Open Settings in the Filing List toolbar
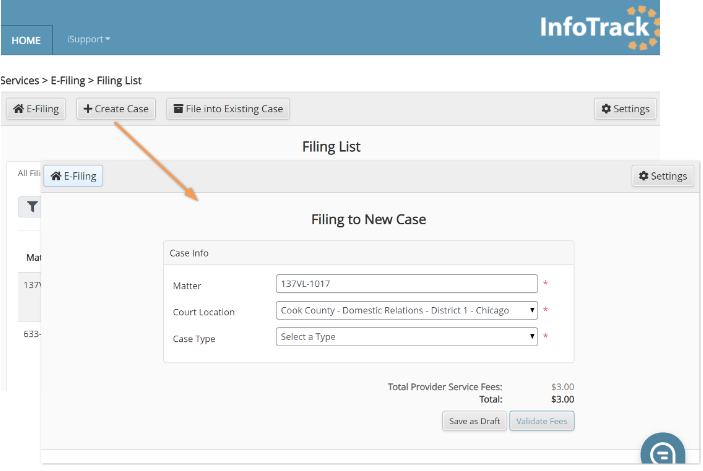The image size is (703, 471). coord(625,109)
